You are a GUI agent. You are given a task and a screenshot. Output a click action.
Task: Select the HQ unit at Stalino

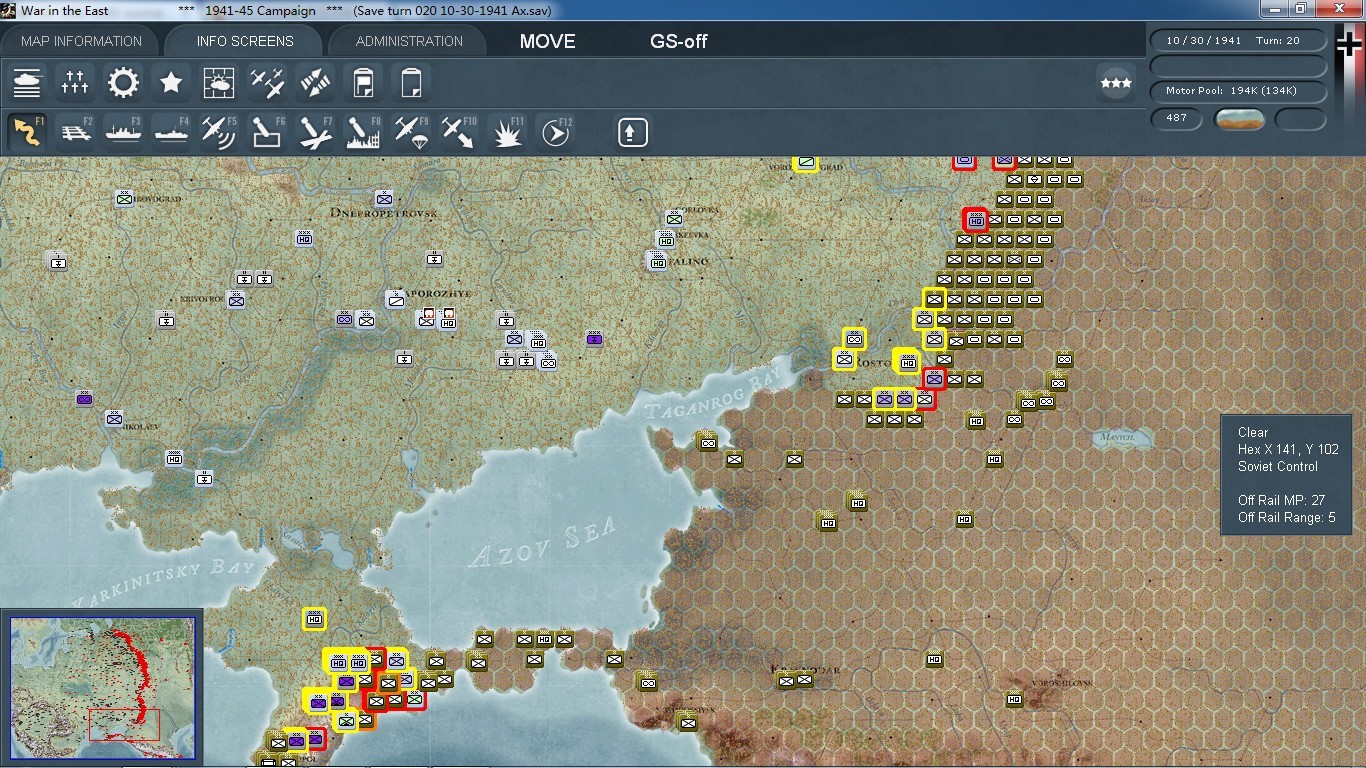tap(657, 260)
